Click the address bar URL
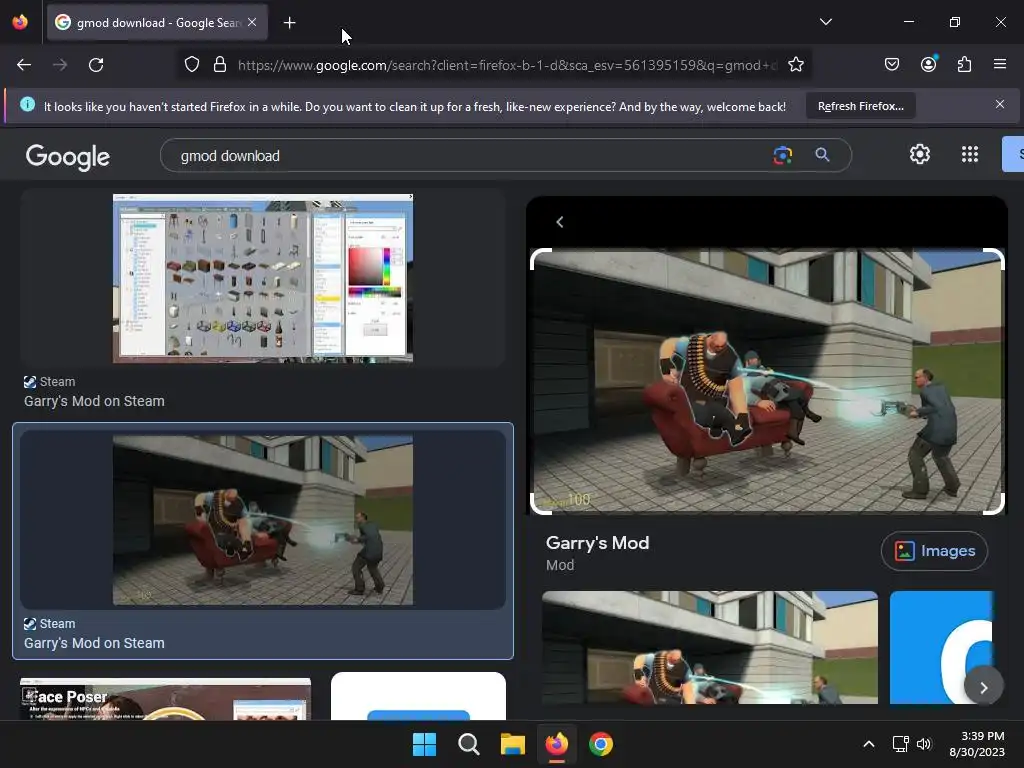 coord(507,65)
